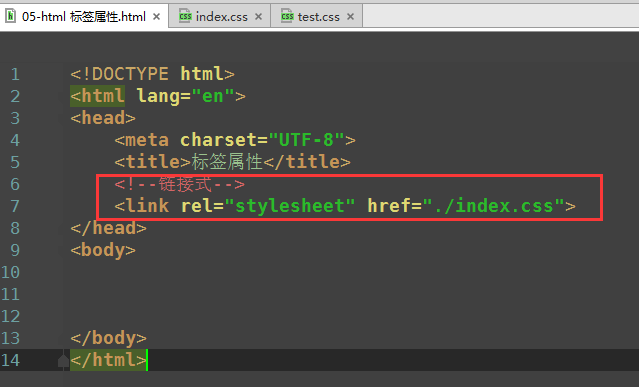
Task: Click the href "./index.css" value
Action: 494,206
